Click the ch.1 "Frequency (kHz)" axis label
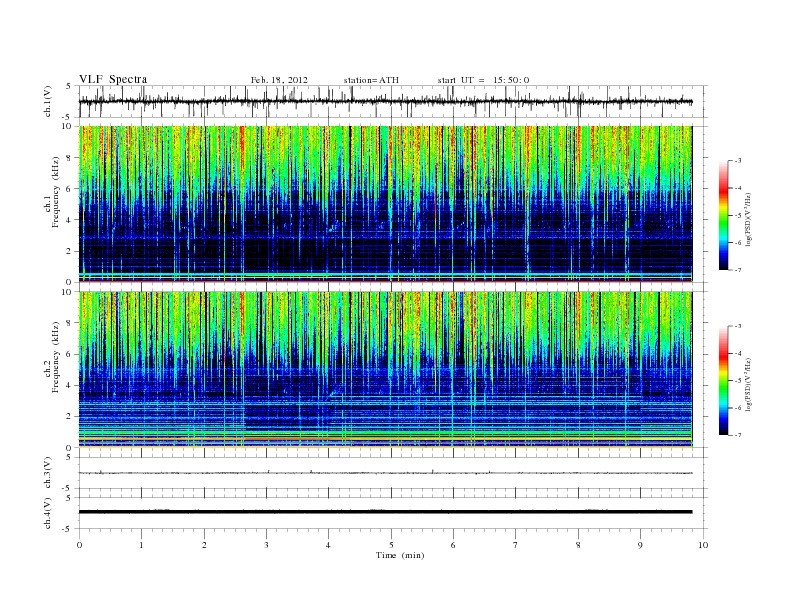Image resolution: width=792 pixels, height=612 pixels. 56,192
